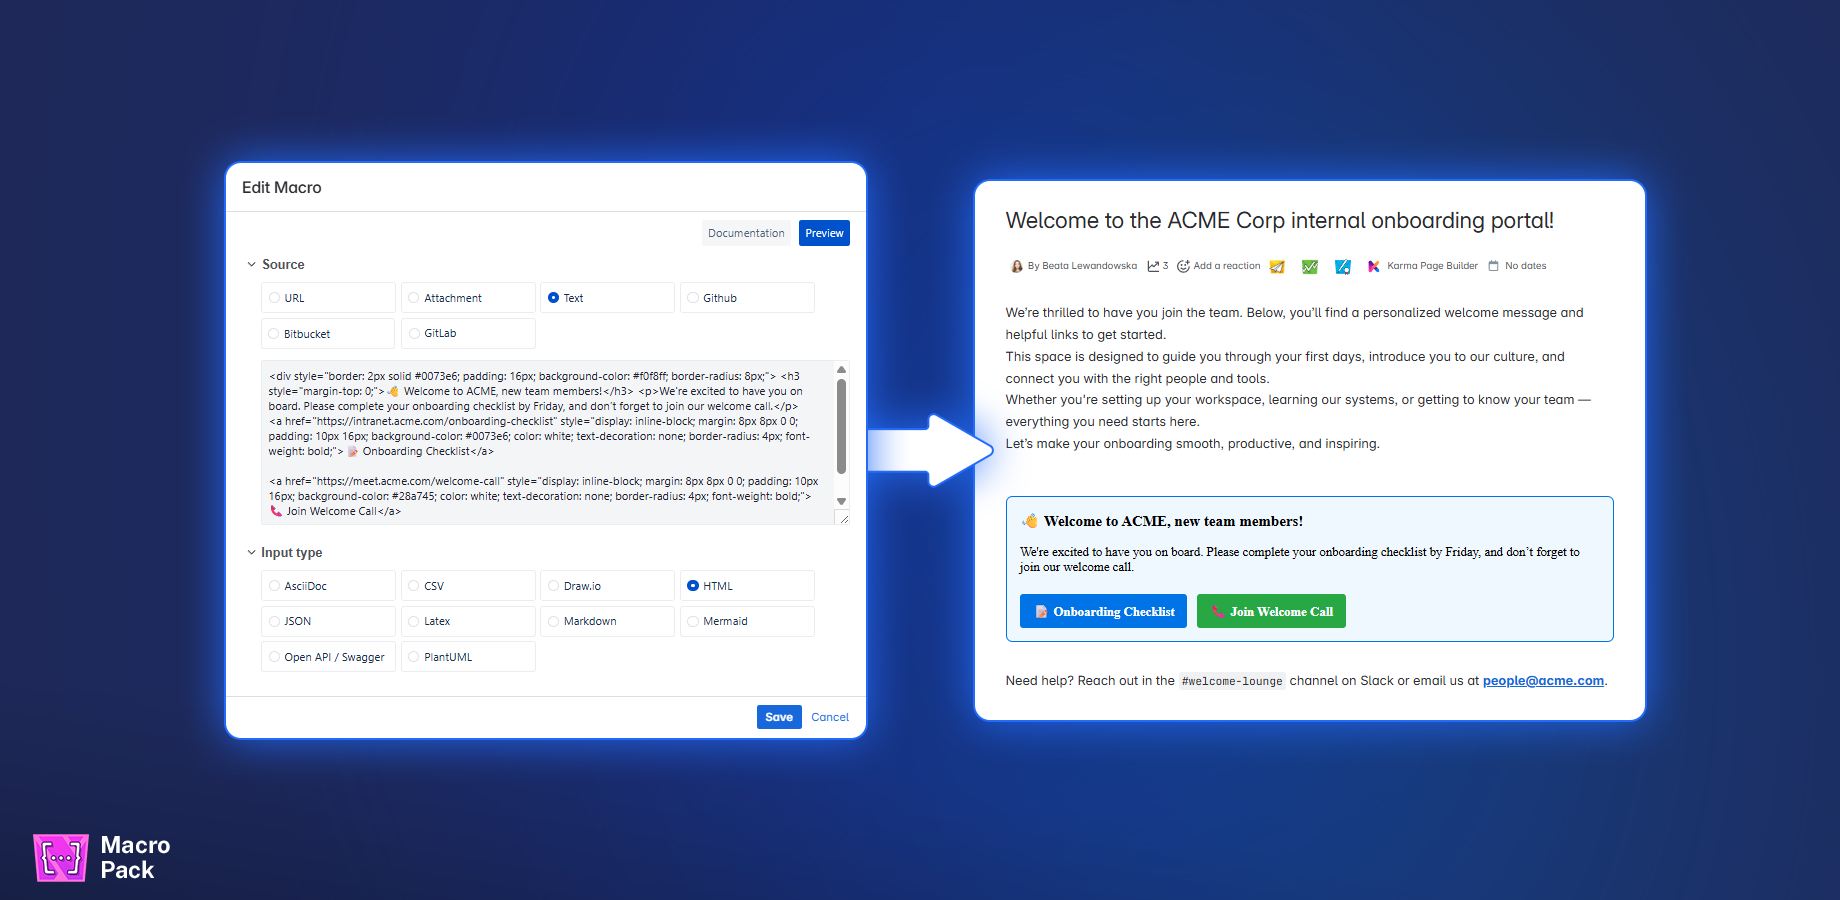
Task: Open the page analytics views icon
Action: (1153, 266)
